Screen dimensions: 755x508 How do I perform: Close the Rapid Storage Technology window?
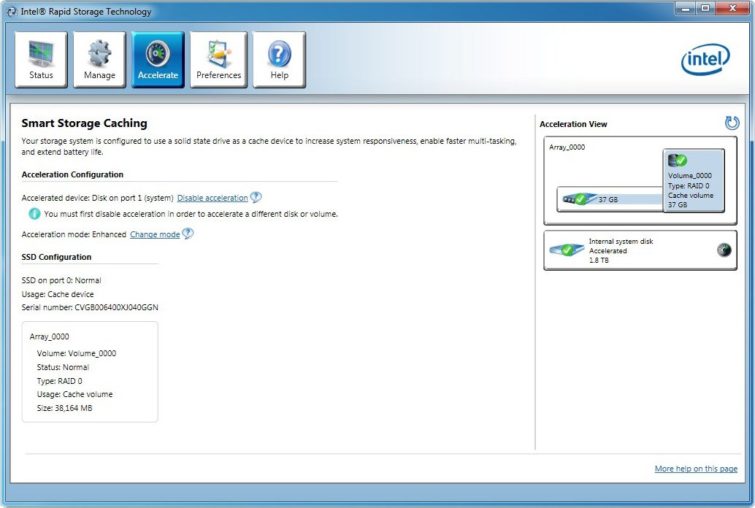[732, 8]
